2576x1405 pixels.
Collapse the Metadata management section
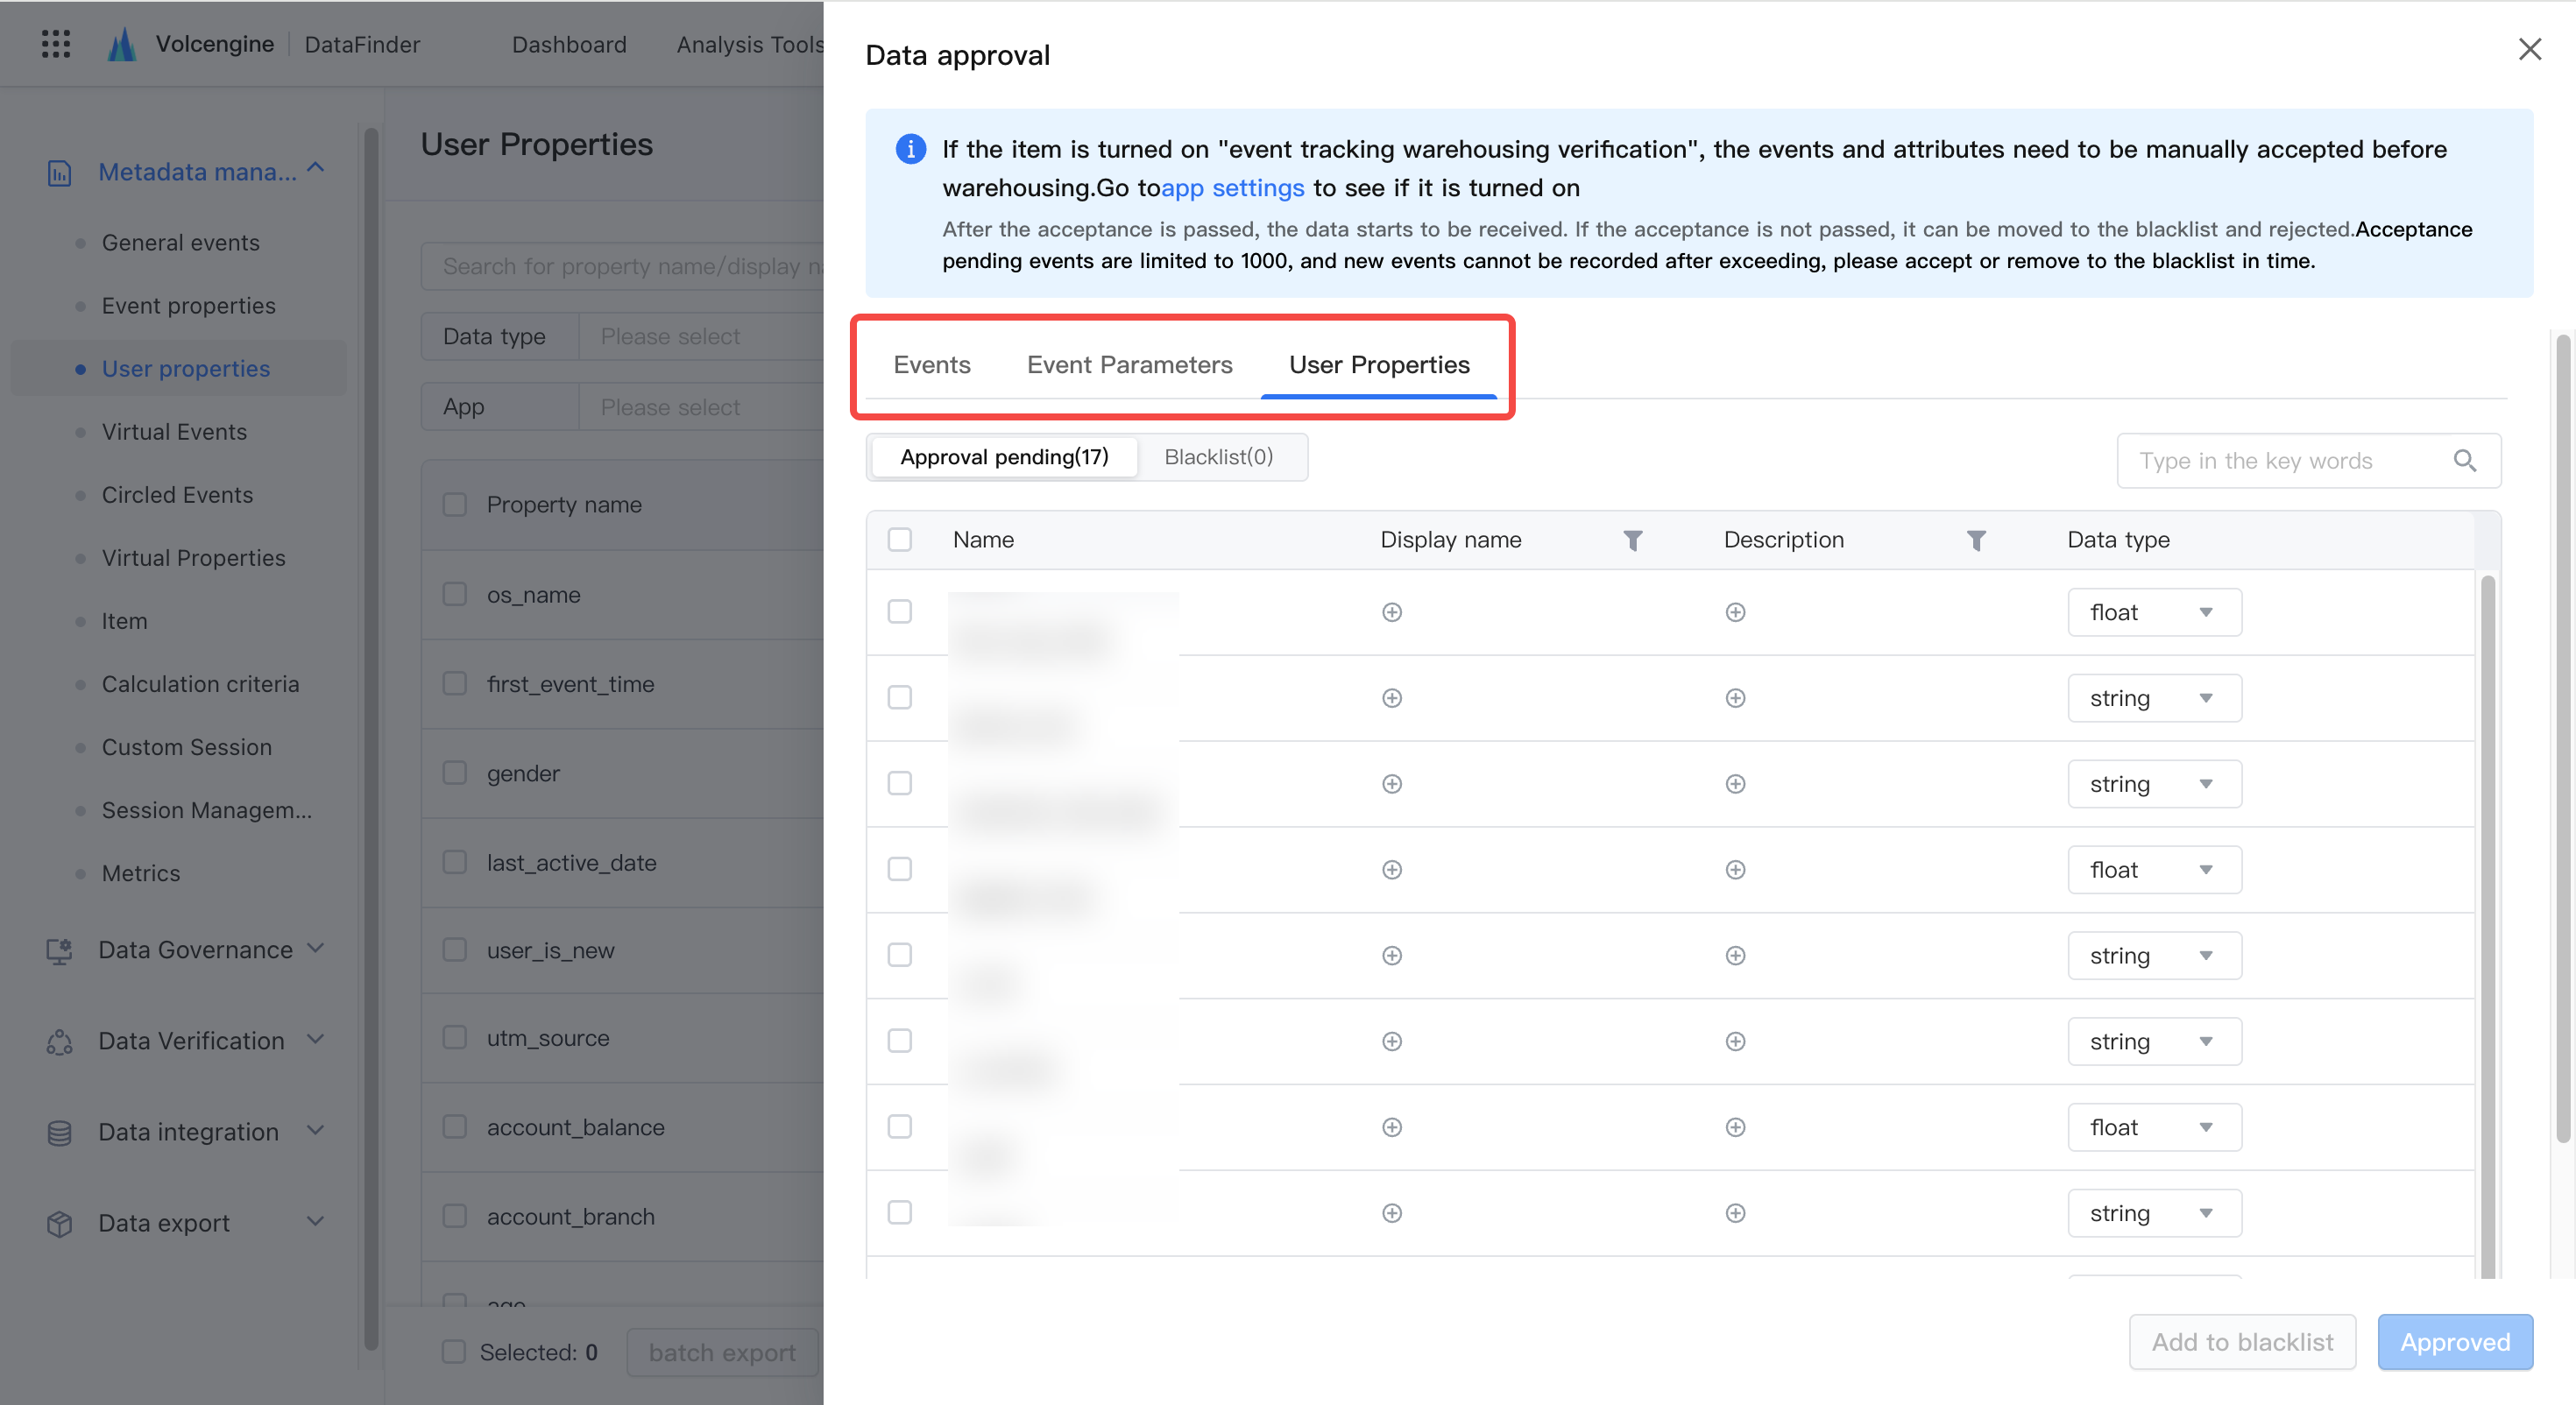coord(316,169)
